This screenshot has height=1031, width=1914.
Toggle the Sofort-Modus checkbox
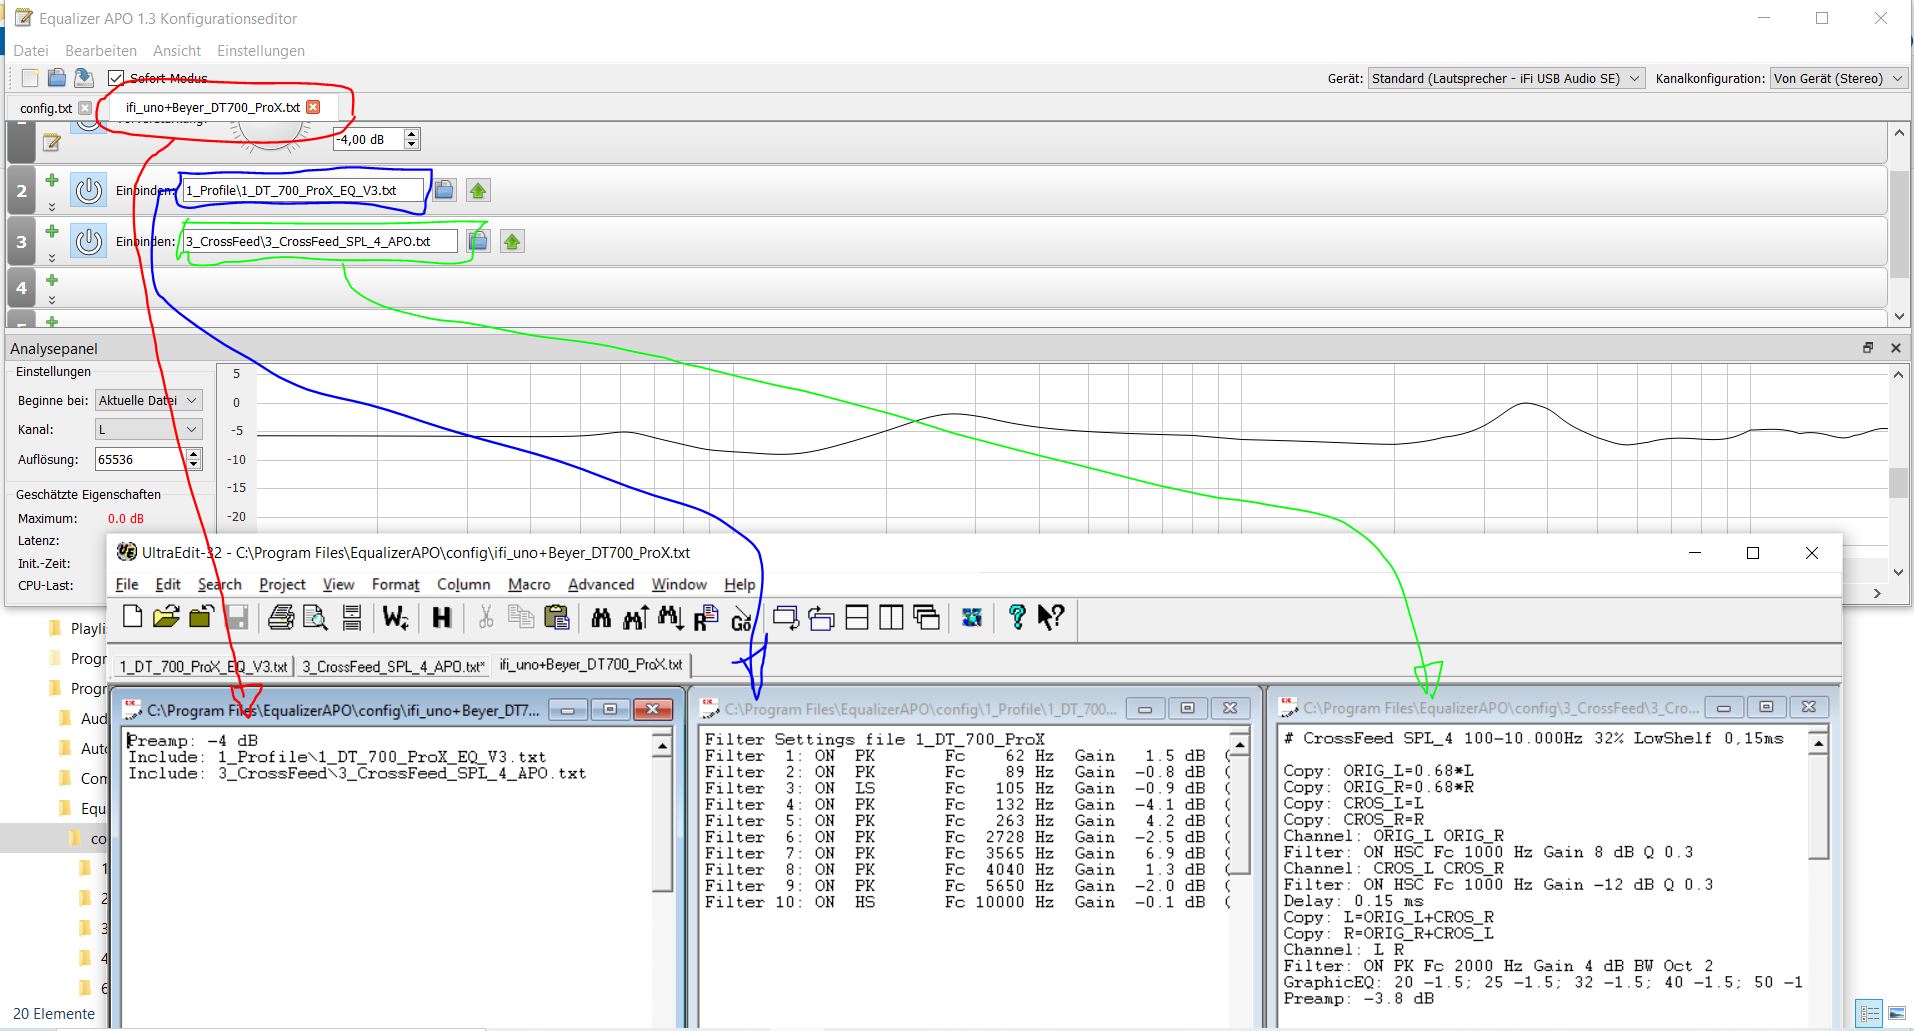coord(116,78)
